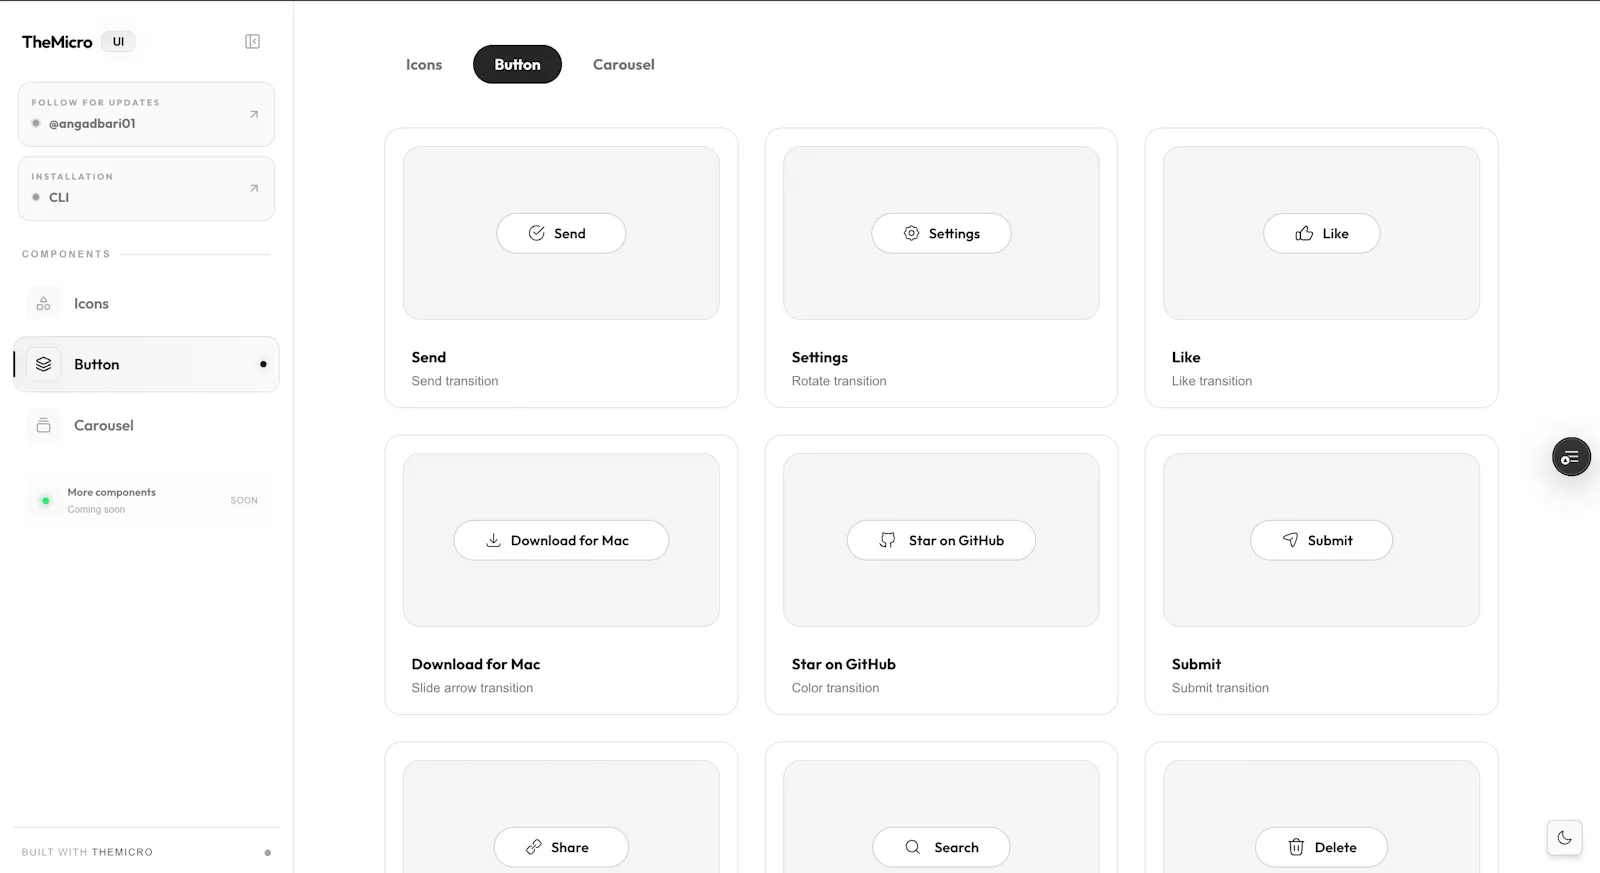Click the Carousel stack icon in sidebar
Viewport: 1600px width, 873px height.
click(43, 425)
